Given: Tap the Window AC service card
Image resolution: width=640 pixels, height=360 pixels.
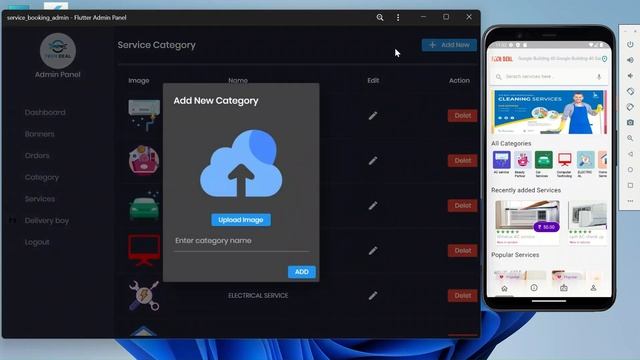Looking at the screenshot, I should 527,222.
